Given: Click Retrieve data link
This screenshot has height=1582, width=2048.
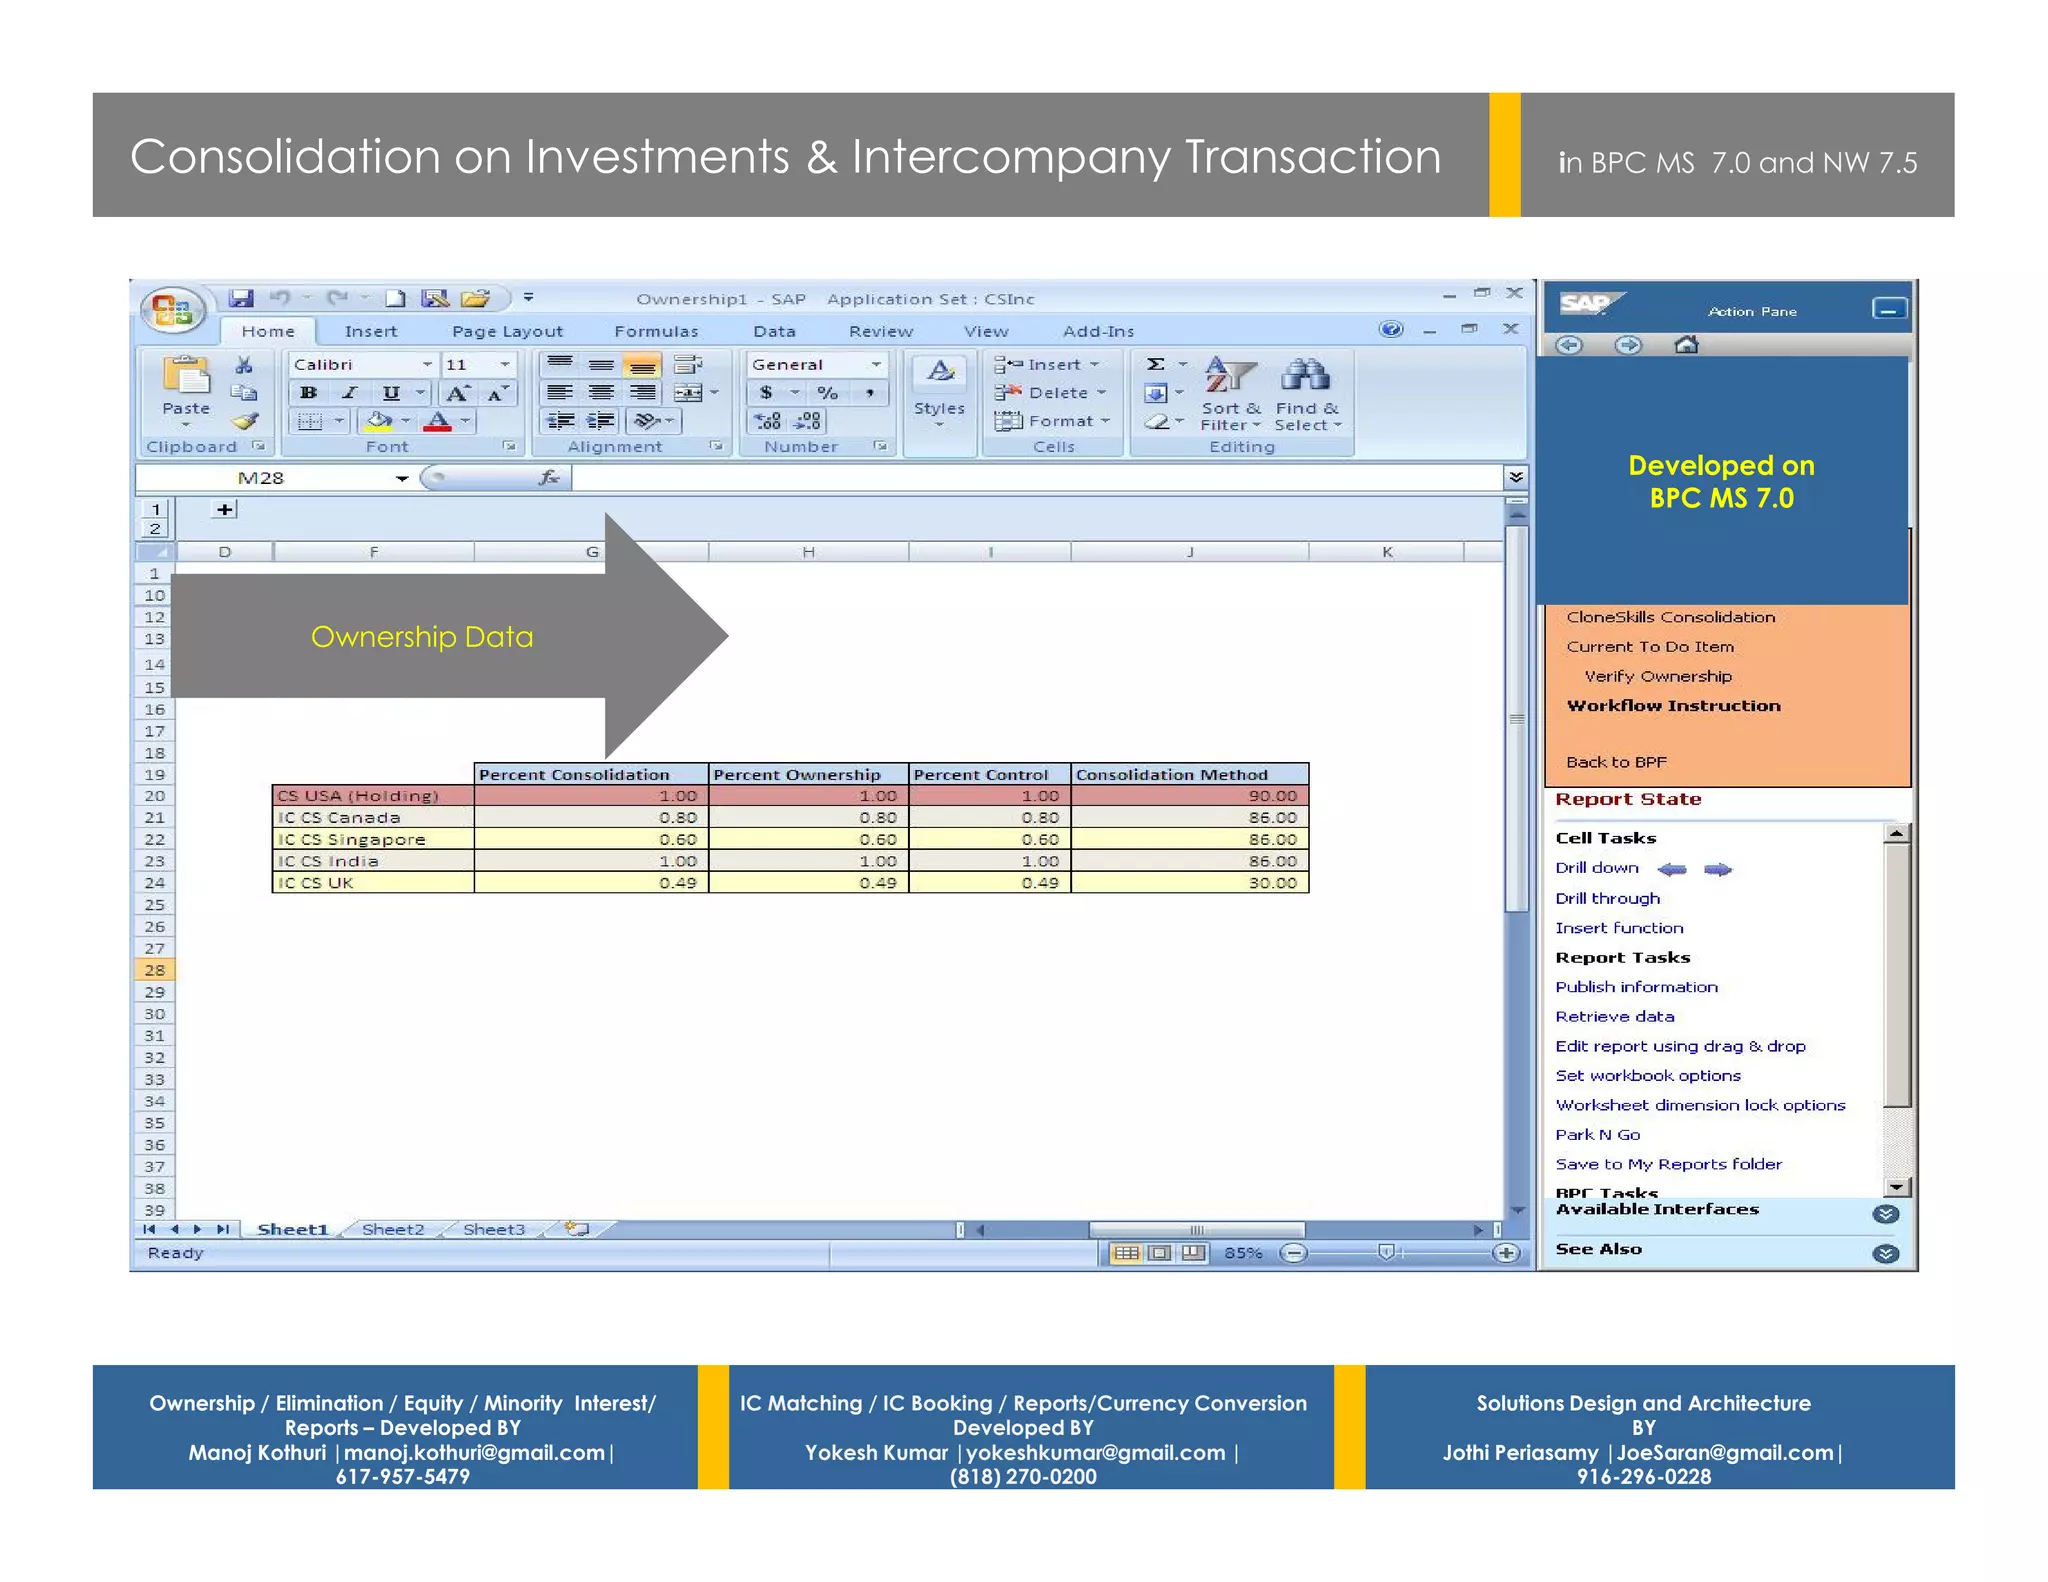Looking at the screenshot, I should (1614, 1016).
